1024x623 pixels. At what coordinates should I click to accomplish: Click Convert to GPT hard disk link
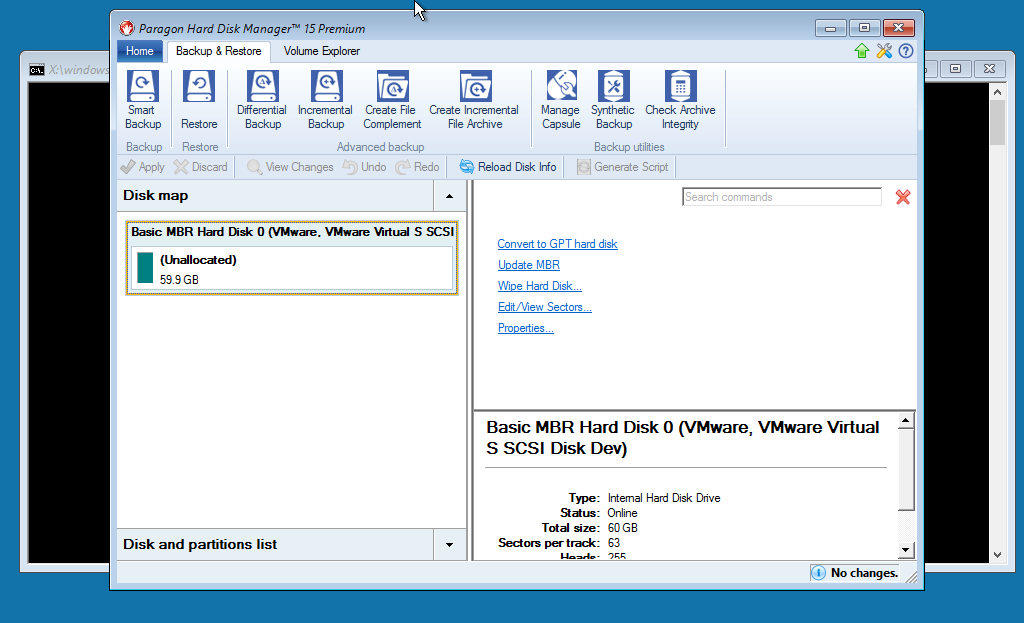point(557,244)
